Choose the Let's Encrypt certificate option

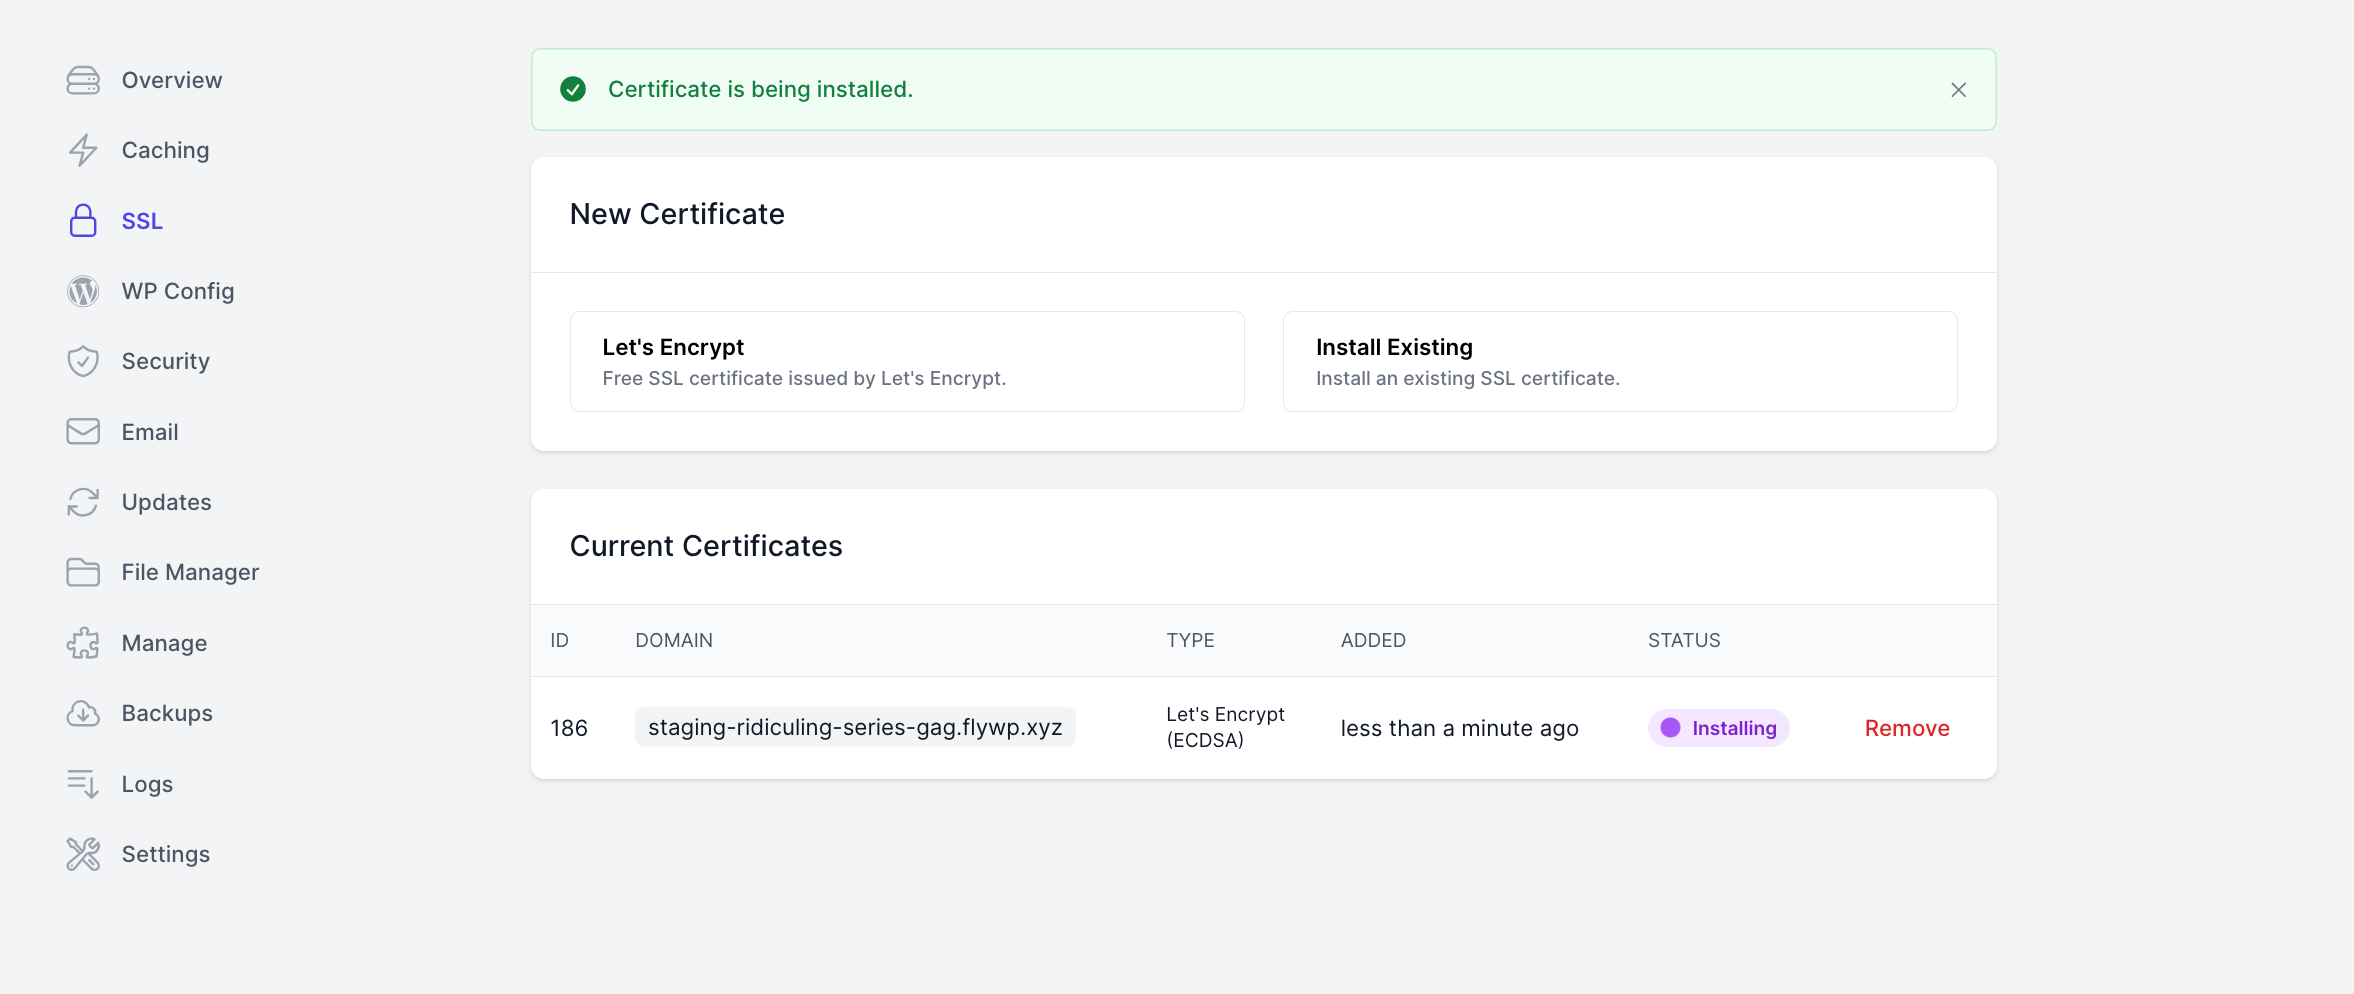click(x=907, y=361)
